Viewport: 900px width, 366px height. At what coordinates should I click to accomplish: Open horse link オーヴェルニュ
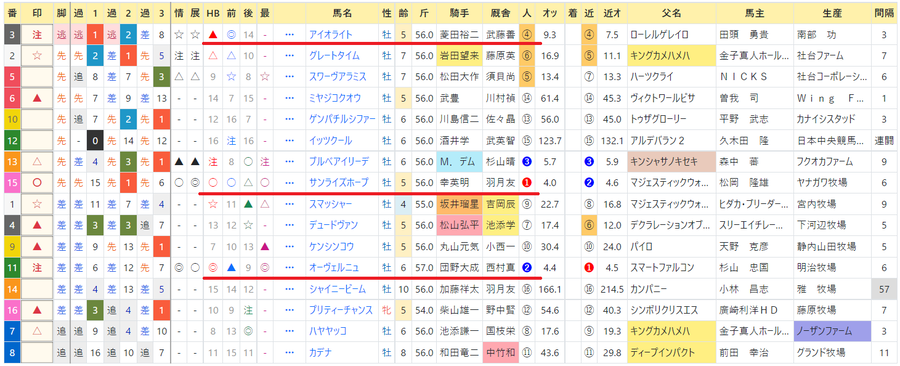pyautogui.click(x=334, y=267)
